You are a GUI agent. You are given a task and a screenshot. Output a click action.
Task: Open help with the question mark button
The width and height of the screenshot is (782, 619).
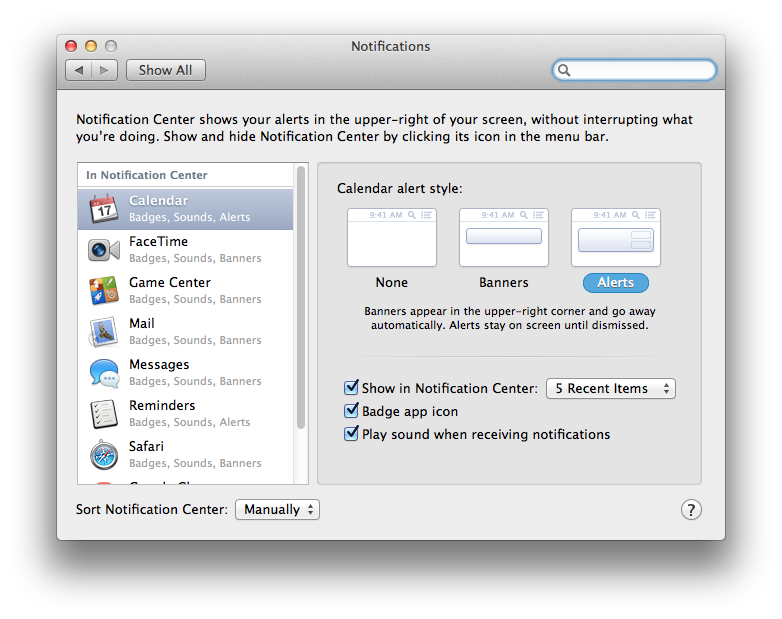(x=691, y=509)
